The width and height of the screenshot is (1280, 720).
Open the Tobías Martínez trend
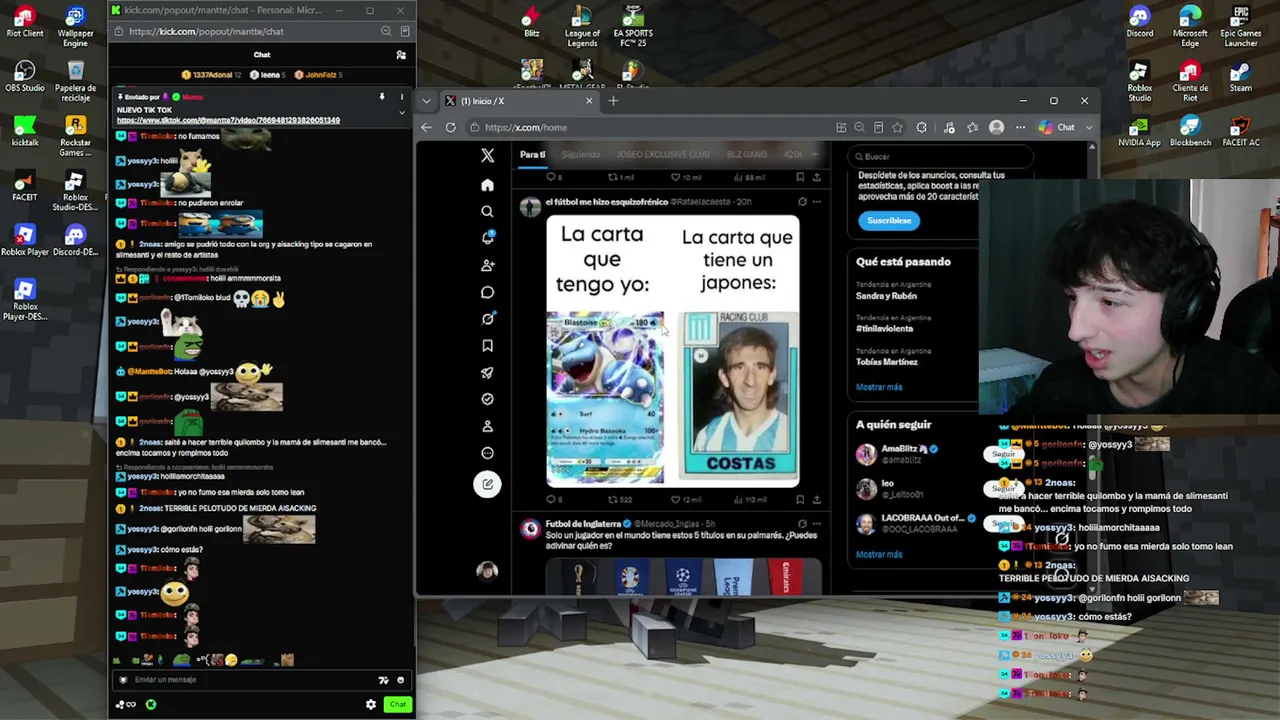coord(887,362)
